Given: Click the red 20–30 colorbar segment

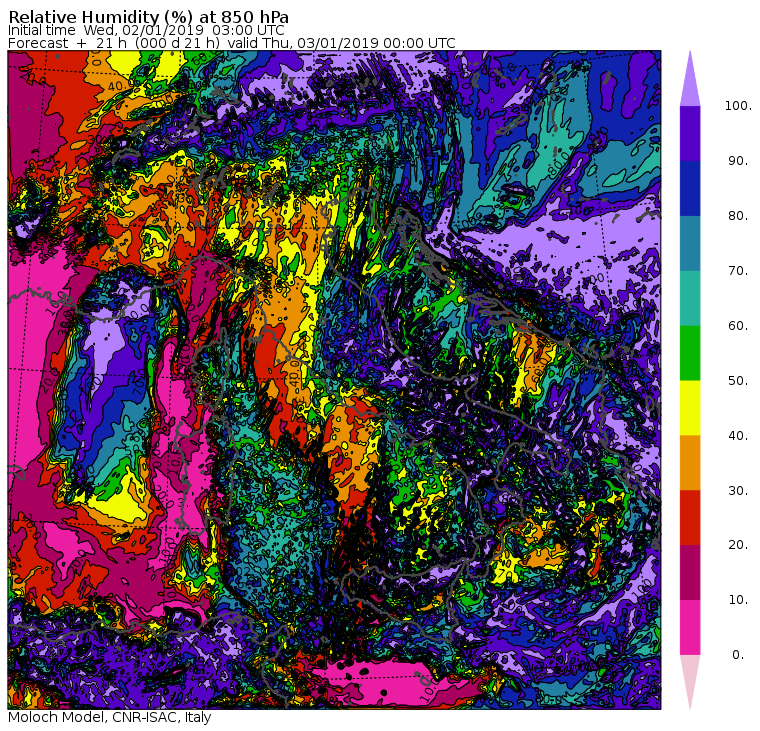Looking at the screenshot, I should [690, 518].
